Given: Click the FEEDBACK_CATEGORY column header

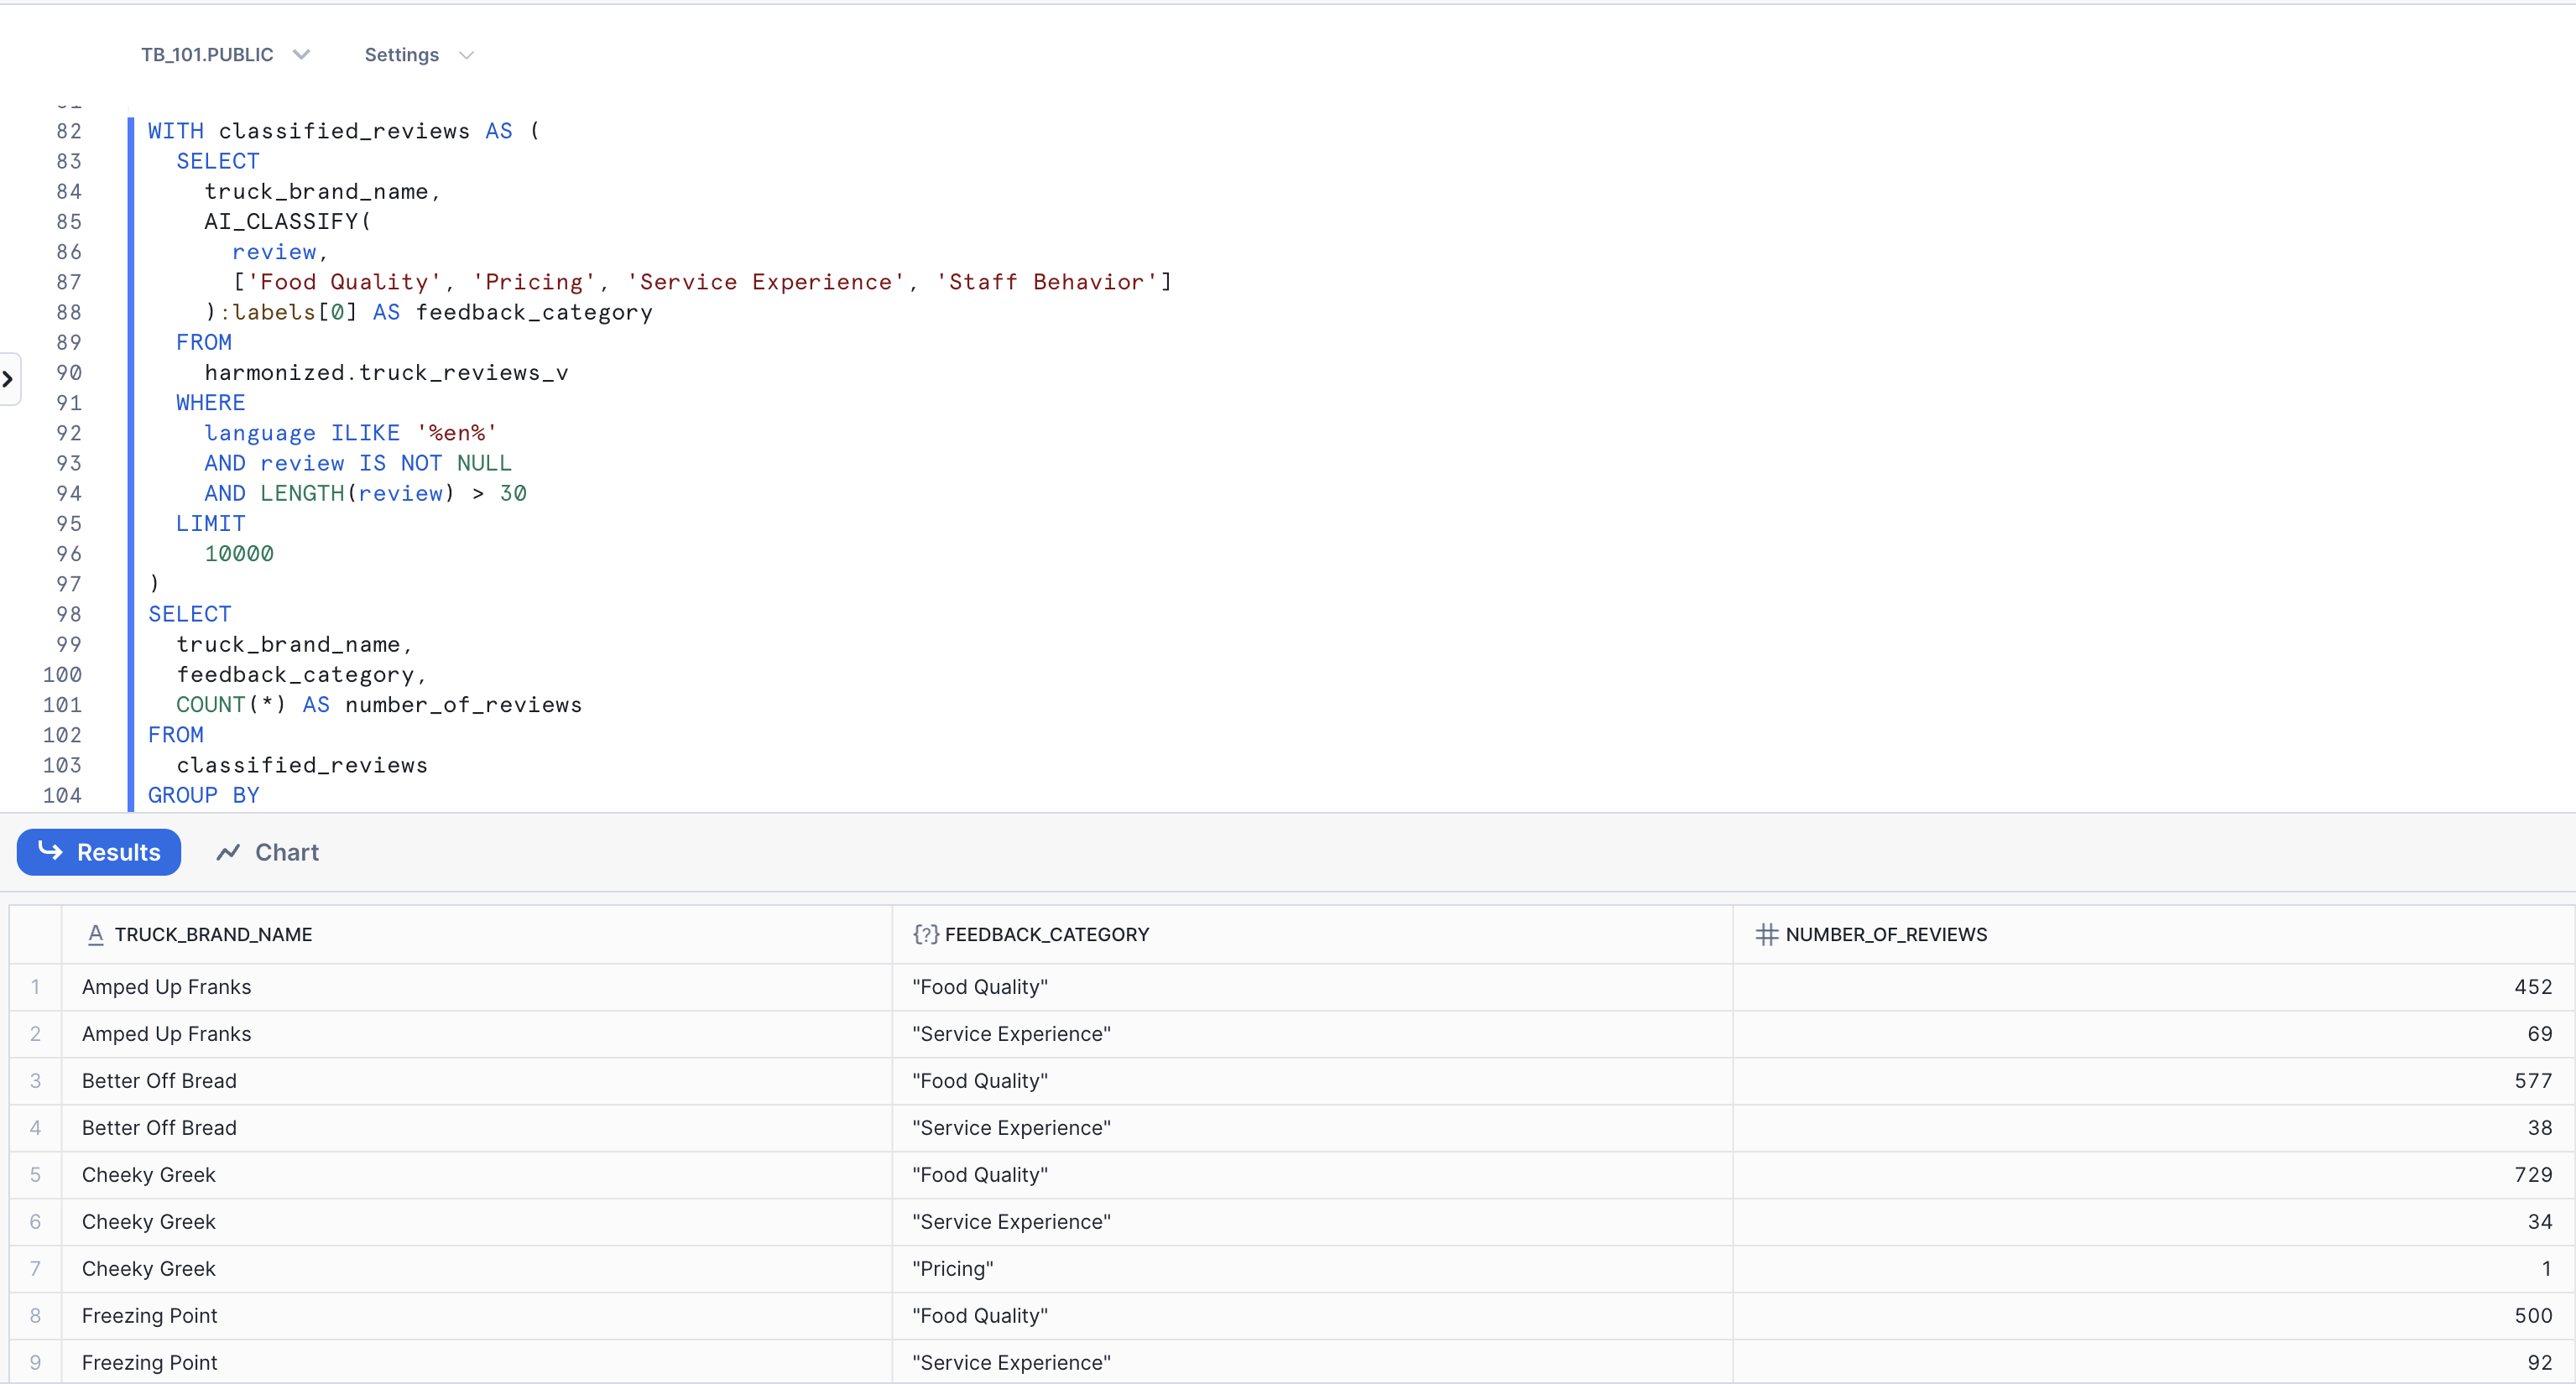Looking at the screenshot, I should [x=1046, y=934].
